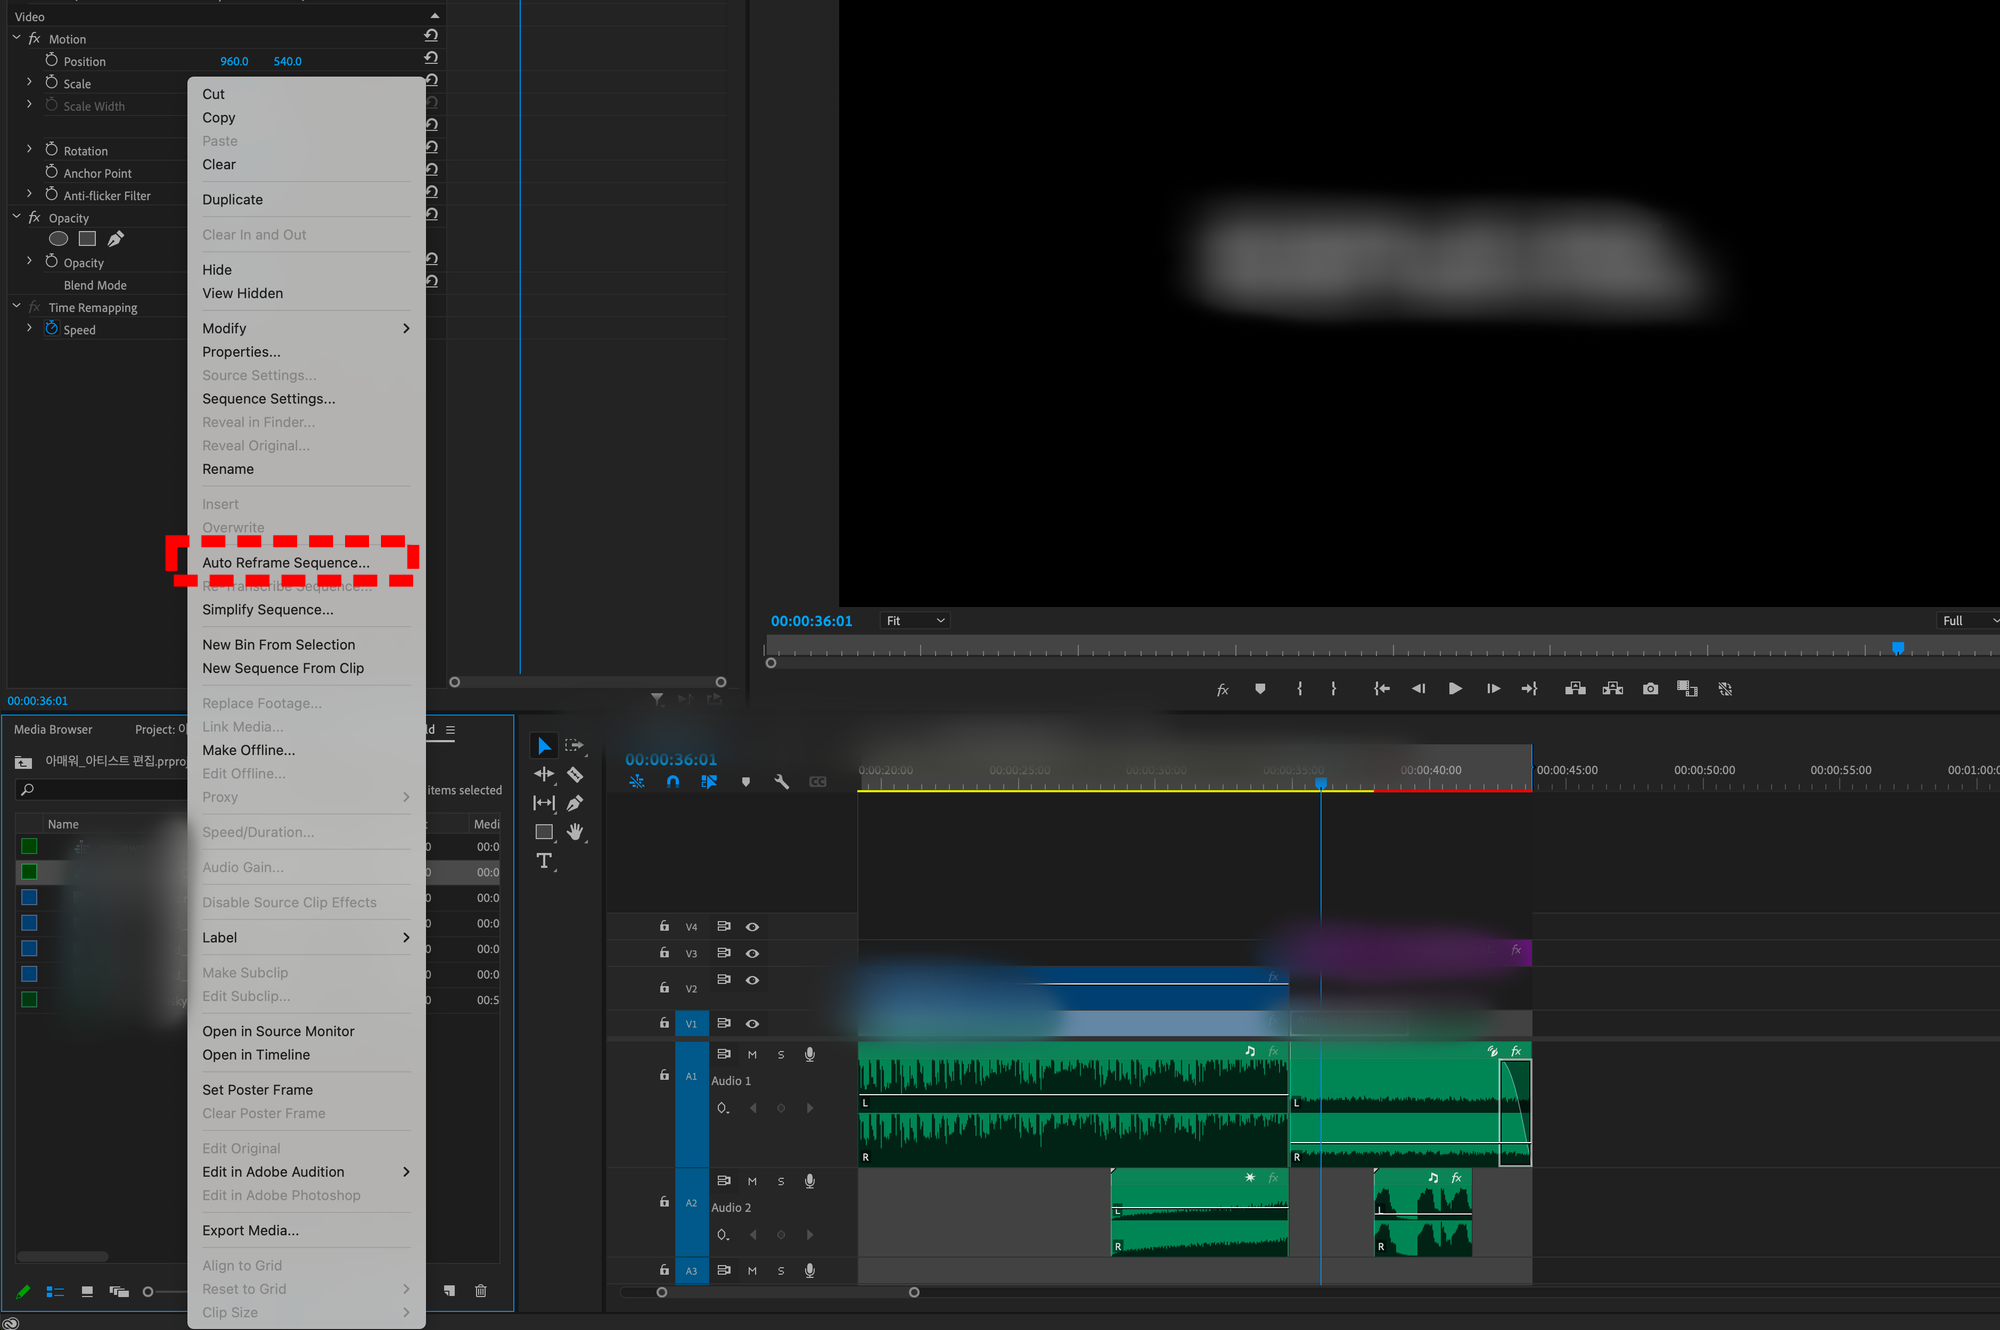Click the Position X value 960.0
This screenshot has height=1330, width=2000.
[234, 61]
